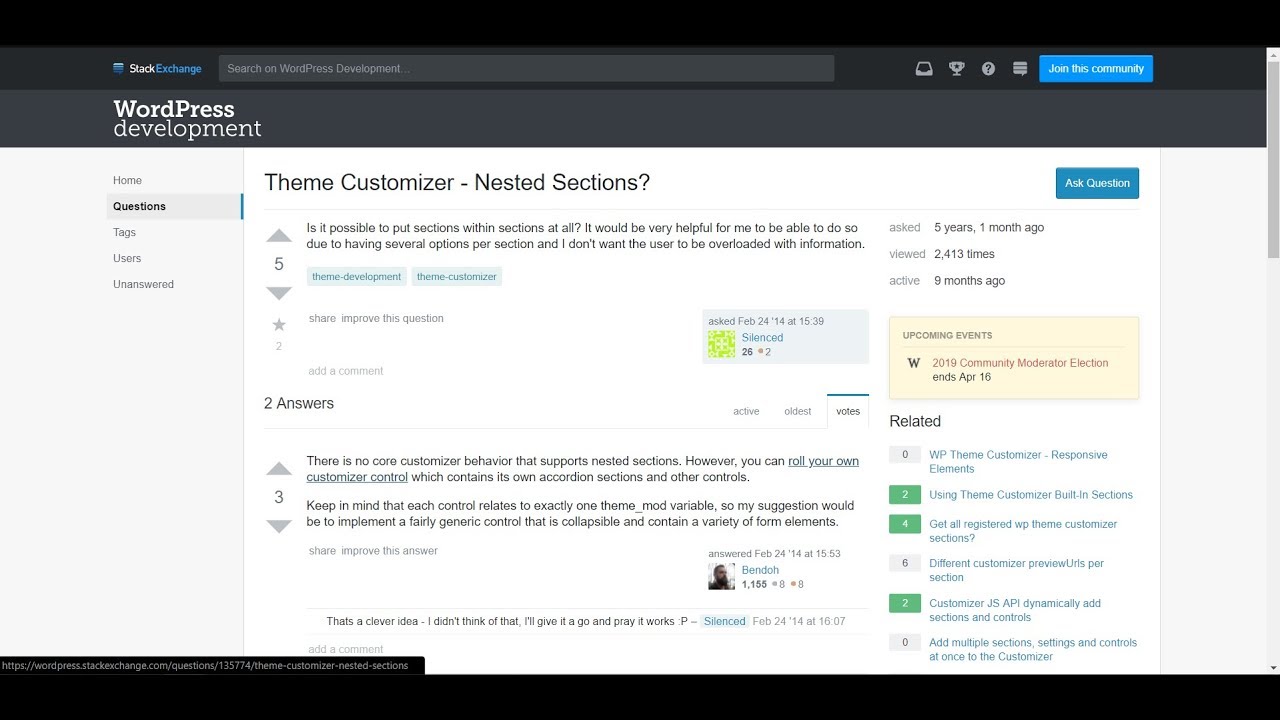Open Add multiple sections, settings and controls
The width and height of the screenshot is (1280, 720).
[x=1033, y=650]
